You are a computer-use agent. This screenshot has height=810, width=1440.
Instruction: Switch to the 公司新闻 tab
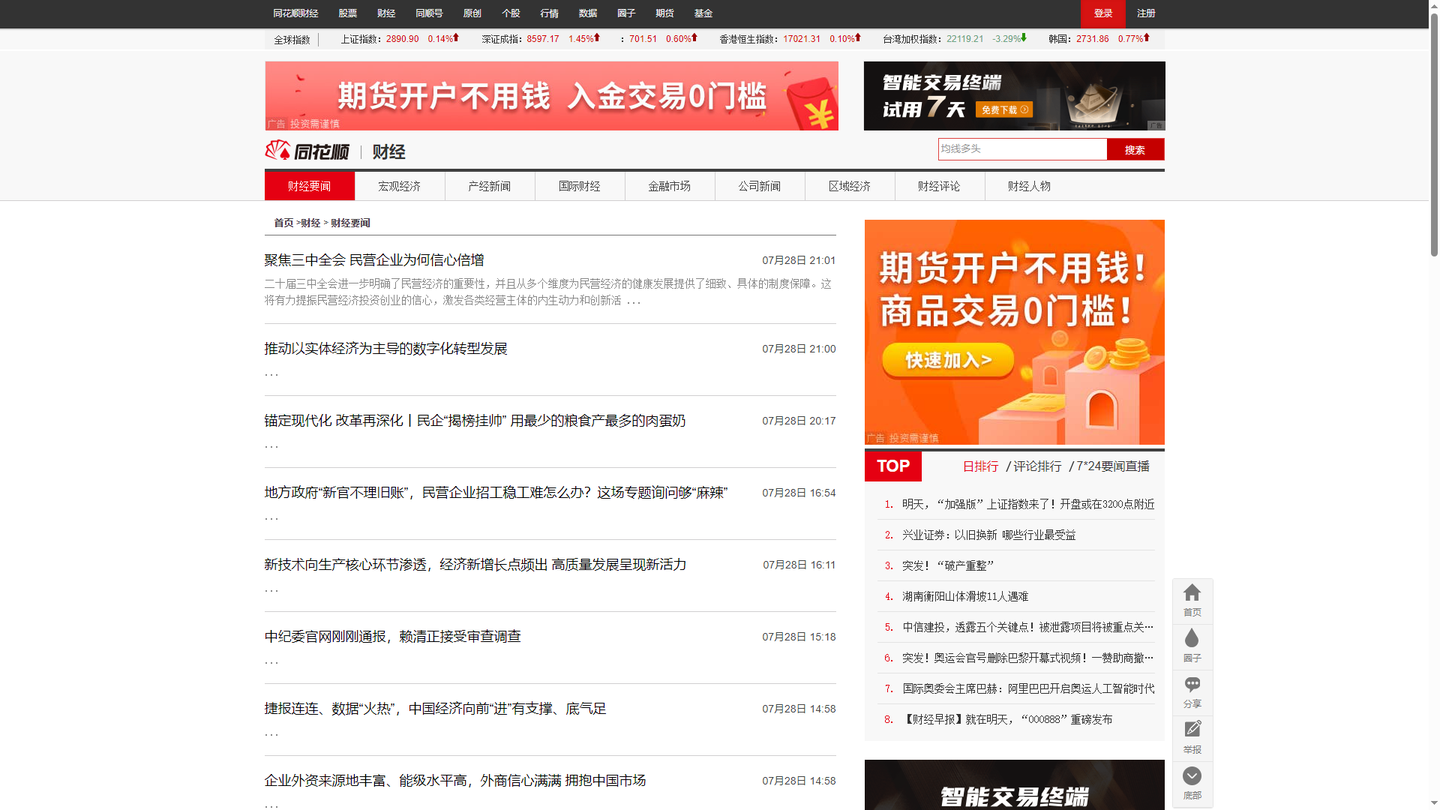click(760, 186)
